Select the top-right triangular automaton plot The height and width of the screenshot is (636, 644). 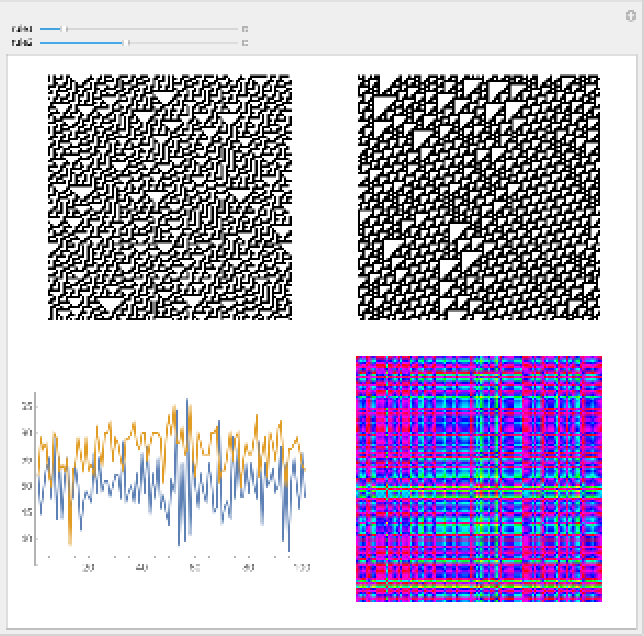point(478,197)
